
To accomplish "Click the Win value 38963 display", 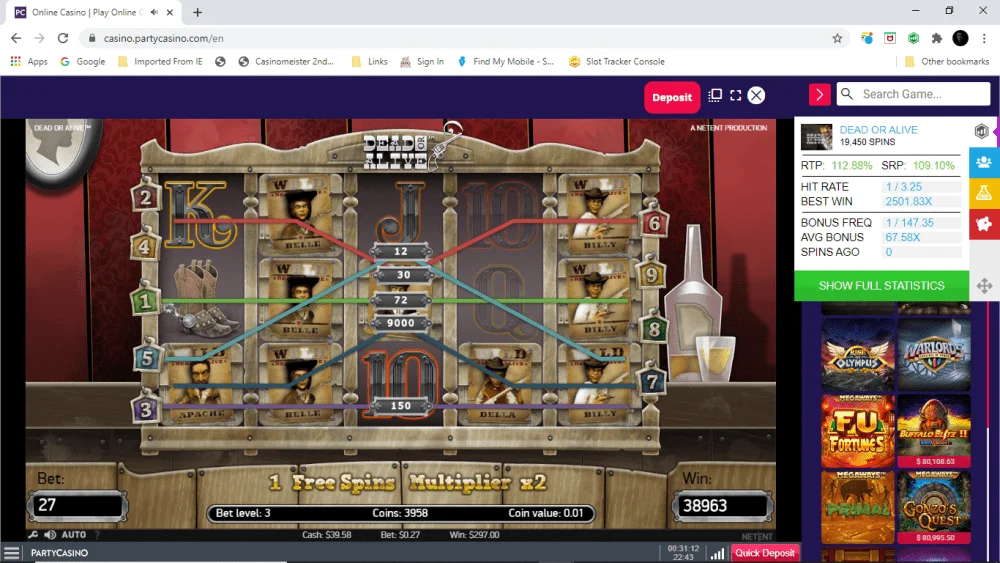I will coord(723,506).
